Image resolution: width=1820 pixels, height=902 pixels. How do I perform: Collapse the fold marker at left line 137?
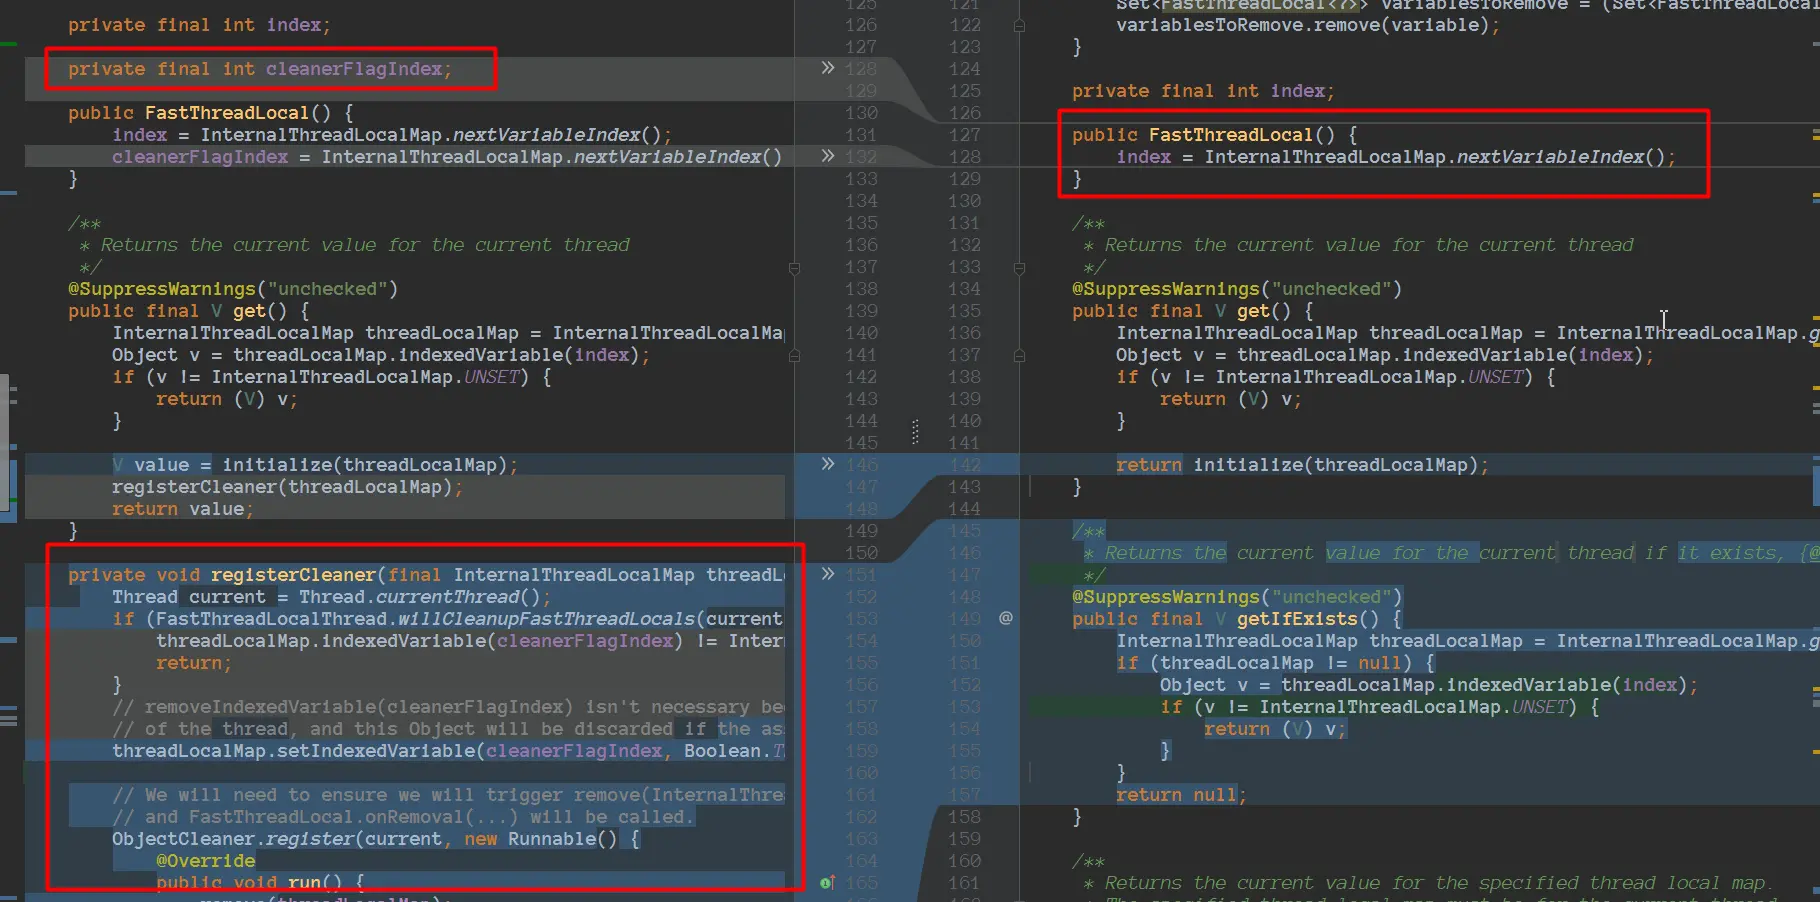[x=794, y=268]
